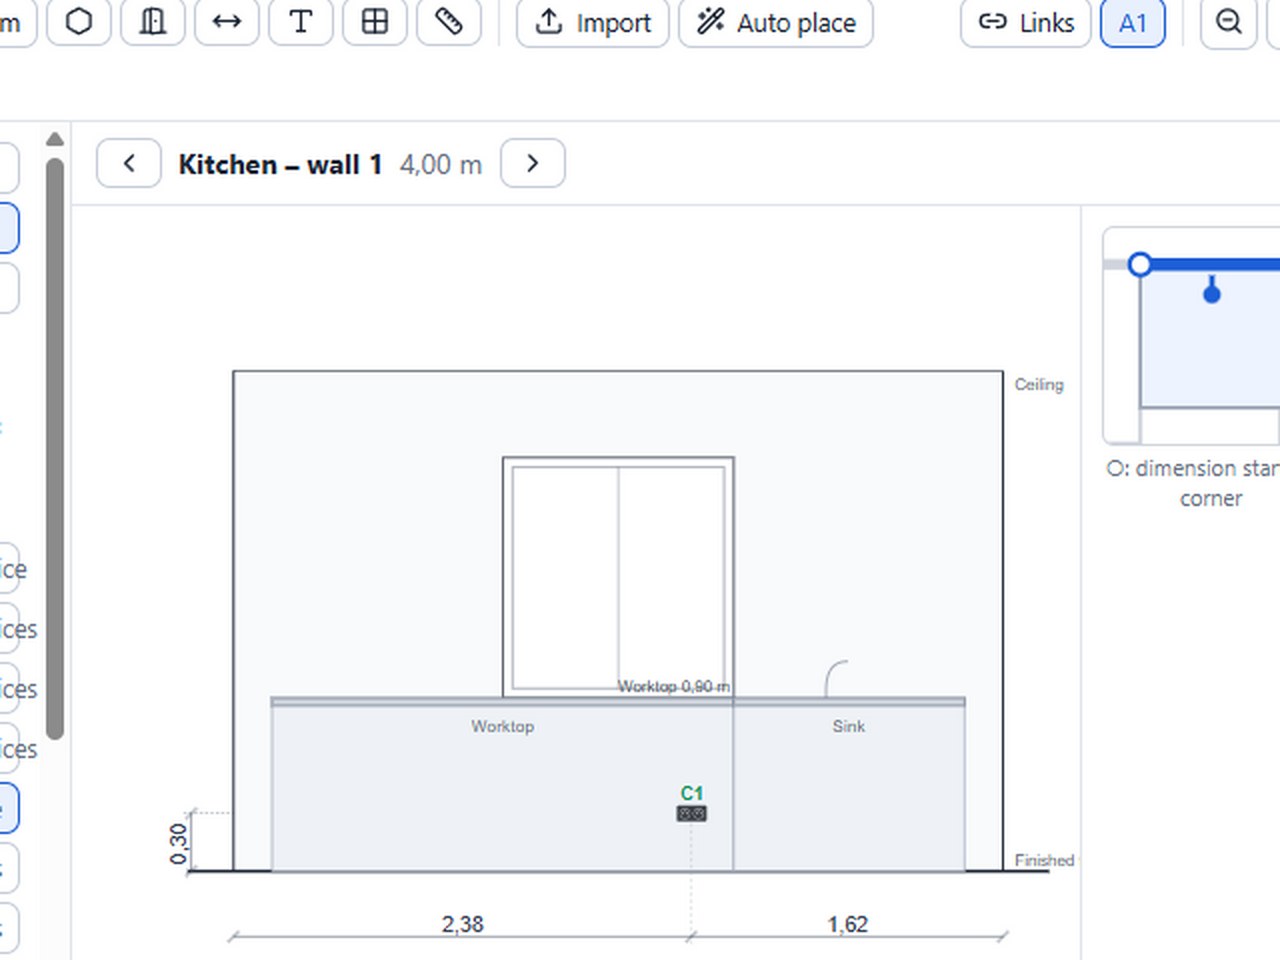
Task: Click the Auto place button
Action: point(776,21)
